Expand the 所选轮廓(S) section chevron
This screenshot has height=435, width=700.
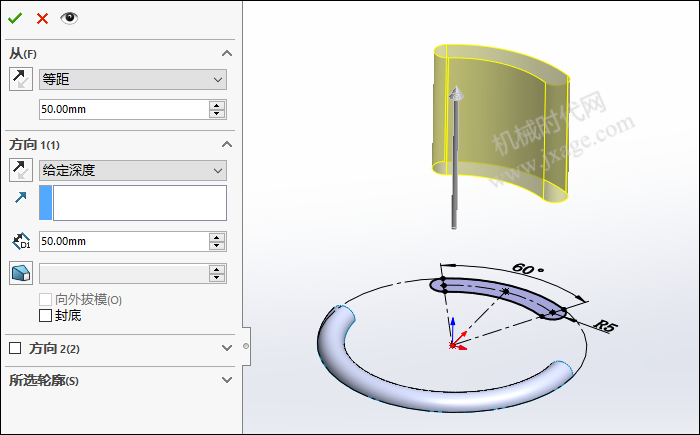(x=227, y=380)
